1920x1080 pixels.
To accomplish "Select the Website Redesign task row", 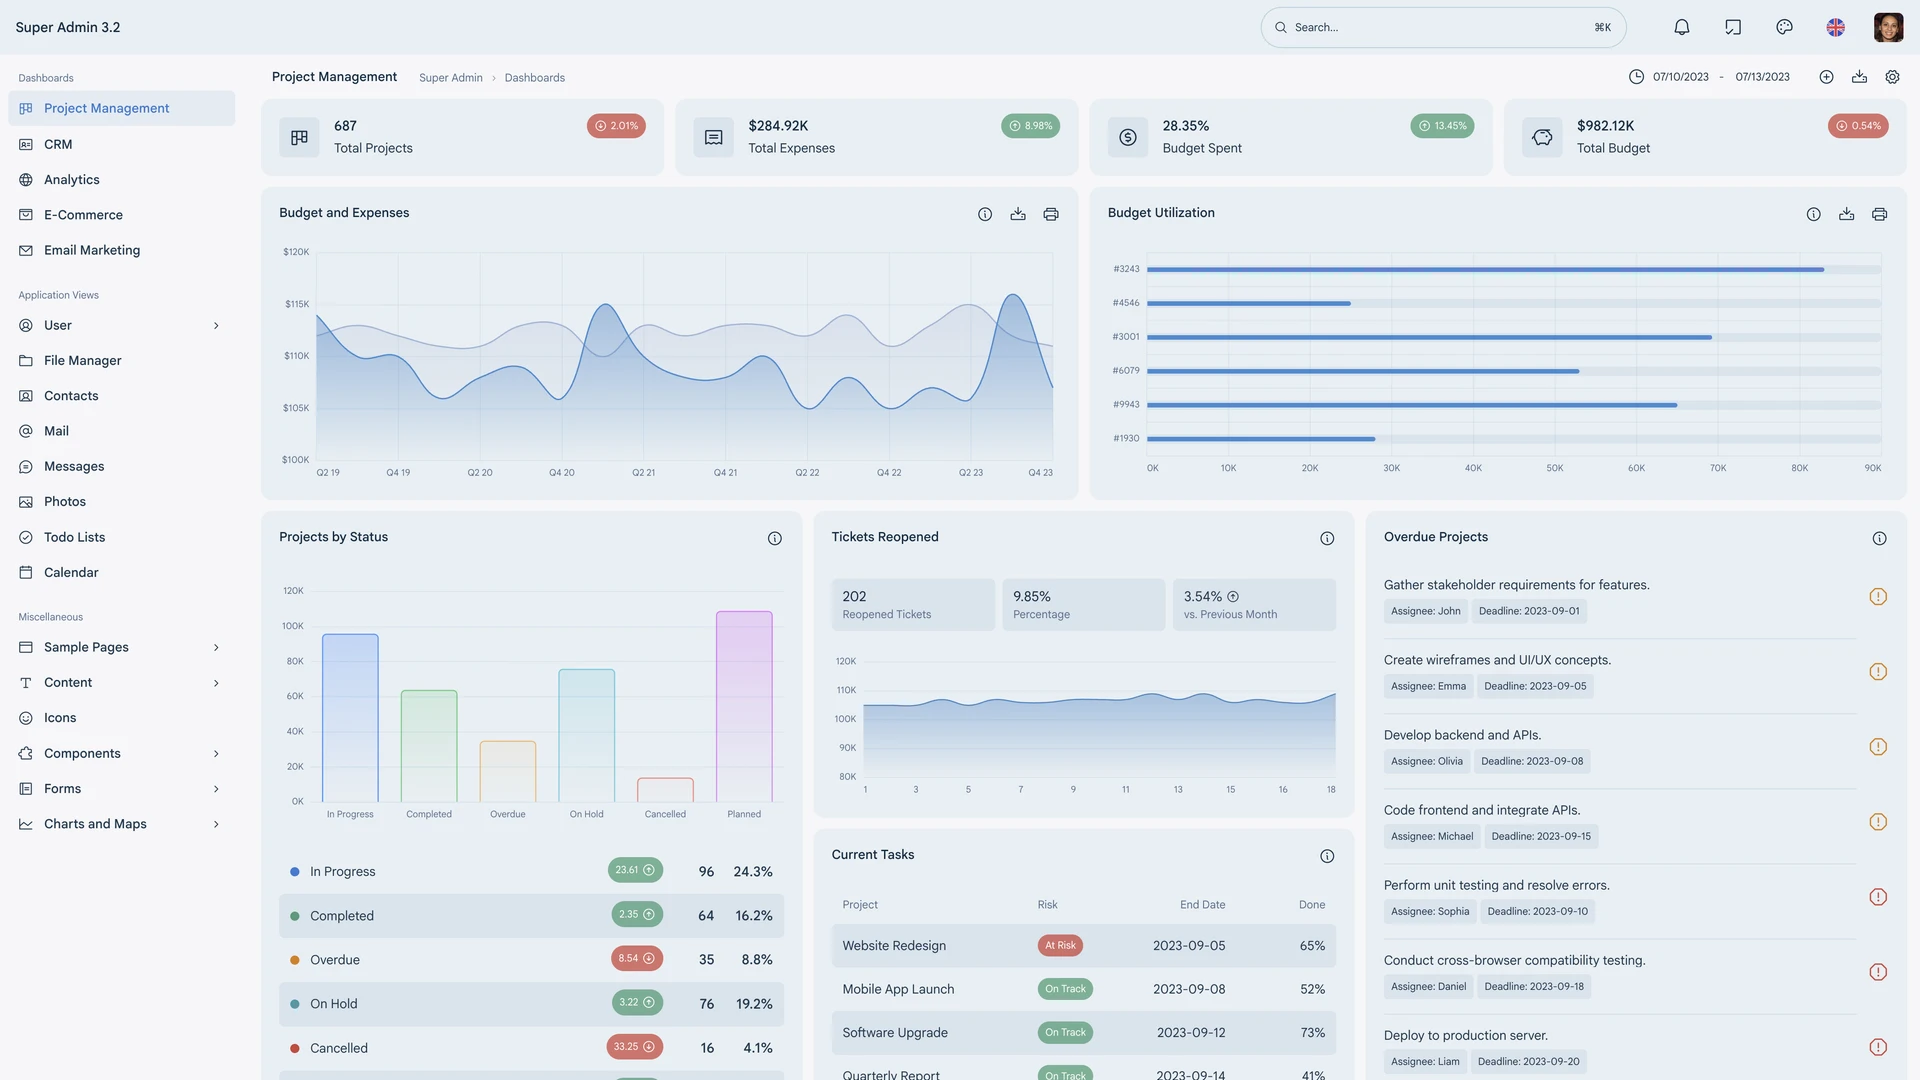I will [1083, 946].
